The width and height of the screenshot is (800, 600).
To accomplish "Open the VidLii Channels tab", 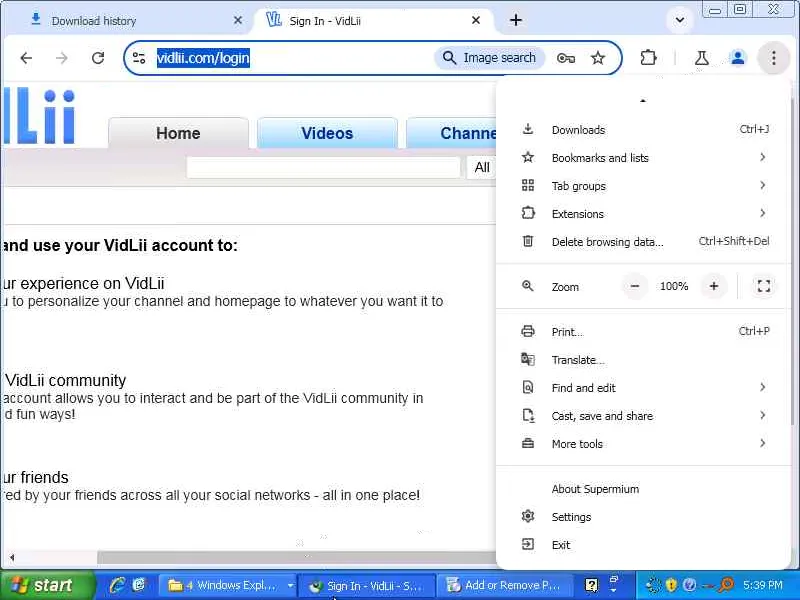I will 452,133.
